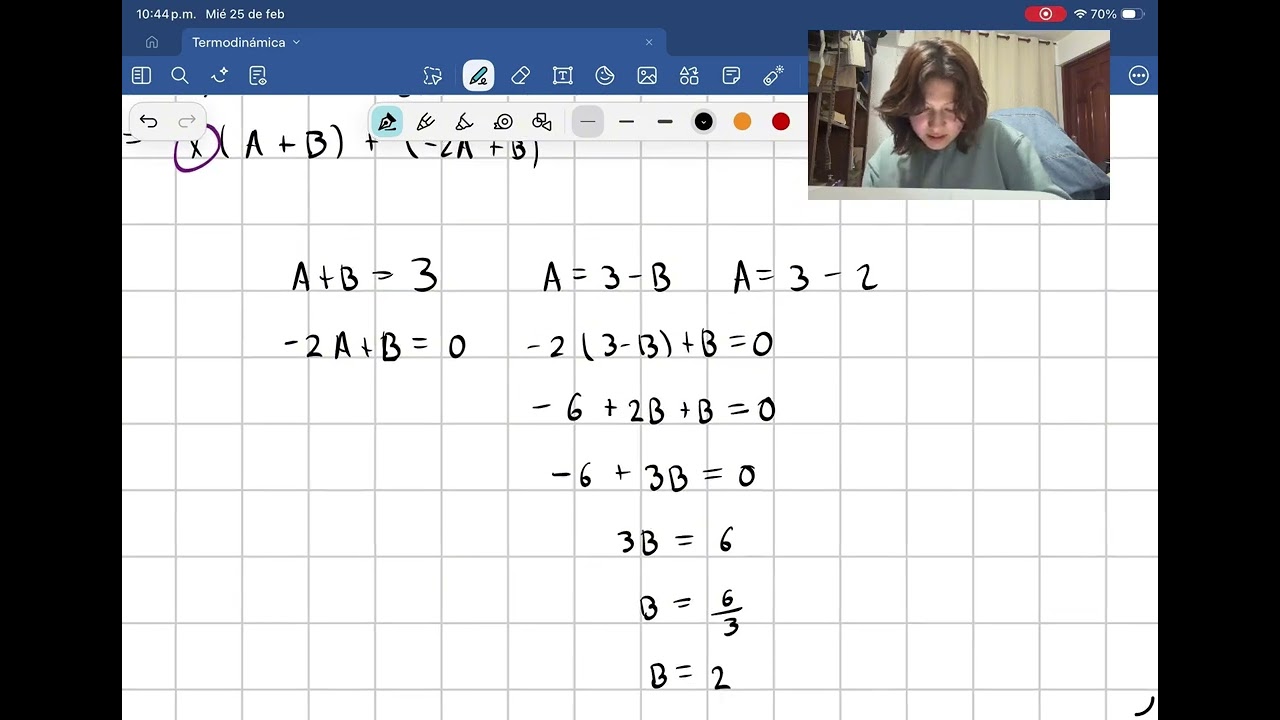
Task: Tap the 10:44 p.m. clock
Action: 166,14
